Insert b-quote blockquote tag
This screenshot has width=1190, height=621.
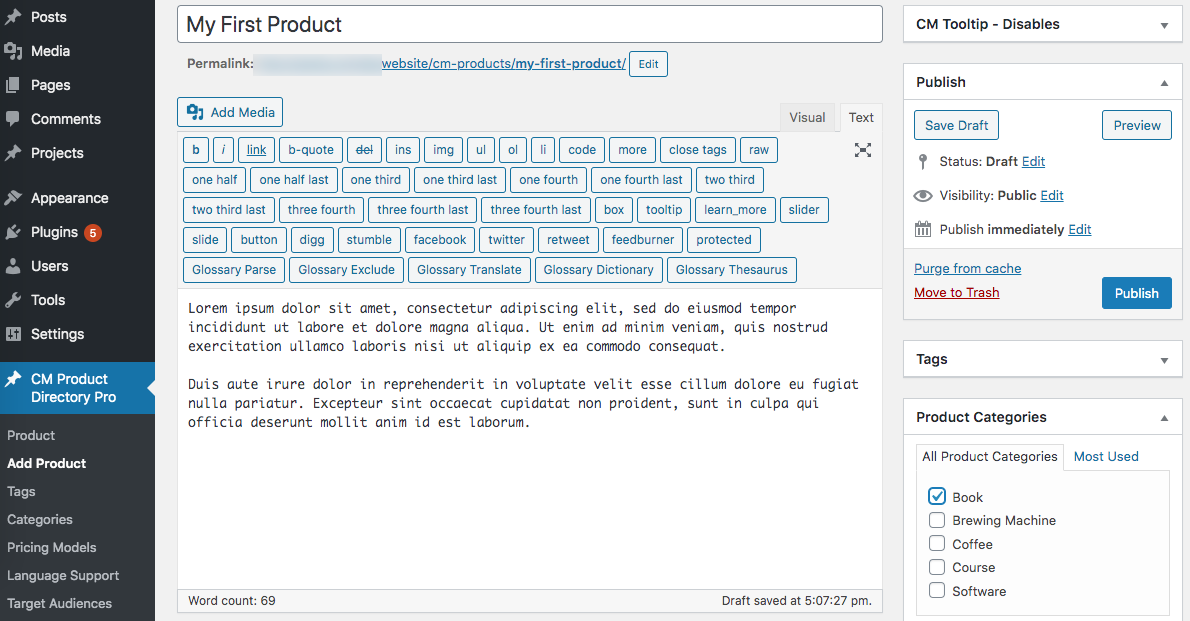tap(311, 150)
